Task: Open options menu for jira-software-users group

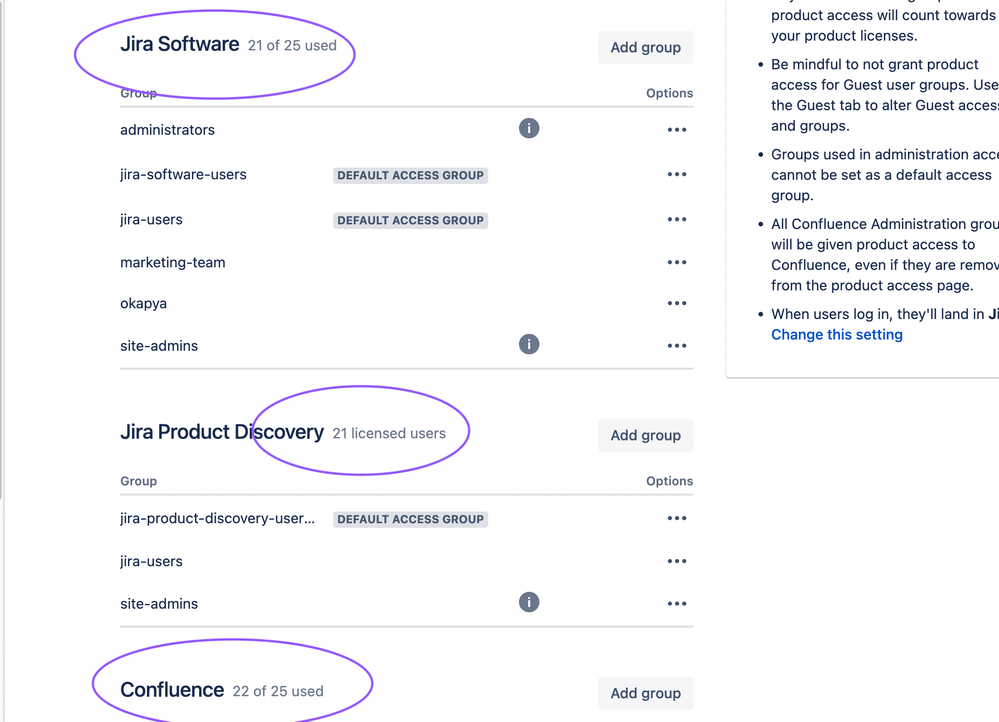Action: coord(677,175)
